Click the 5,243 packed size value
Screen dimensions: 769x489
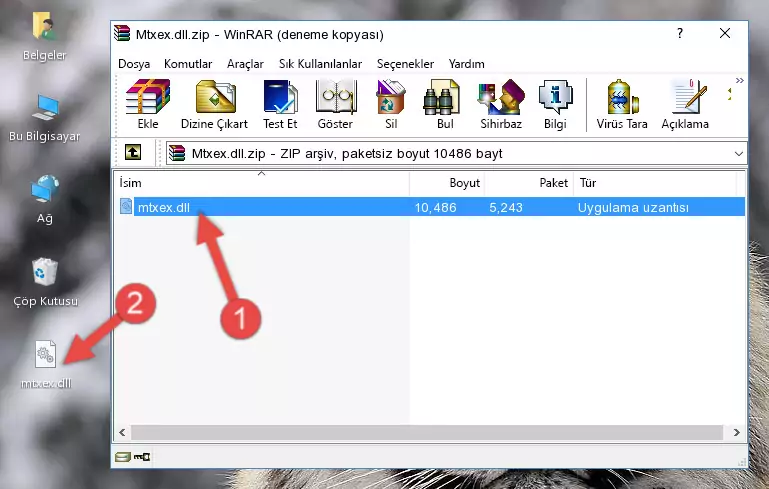506,207
